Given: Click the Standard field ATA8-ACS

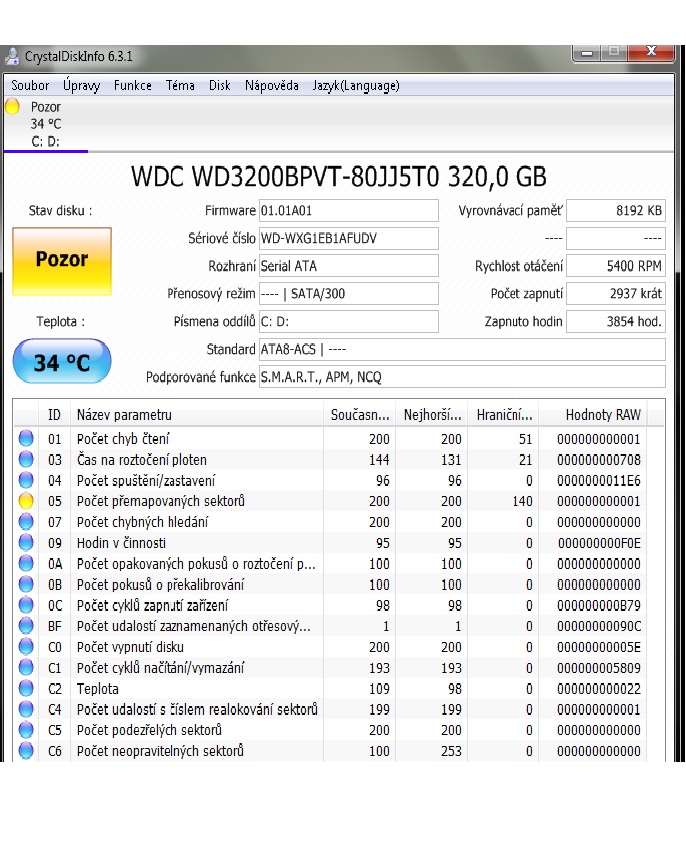Looking at the screenshot, I should (462, 349).
